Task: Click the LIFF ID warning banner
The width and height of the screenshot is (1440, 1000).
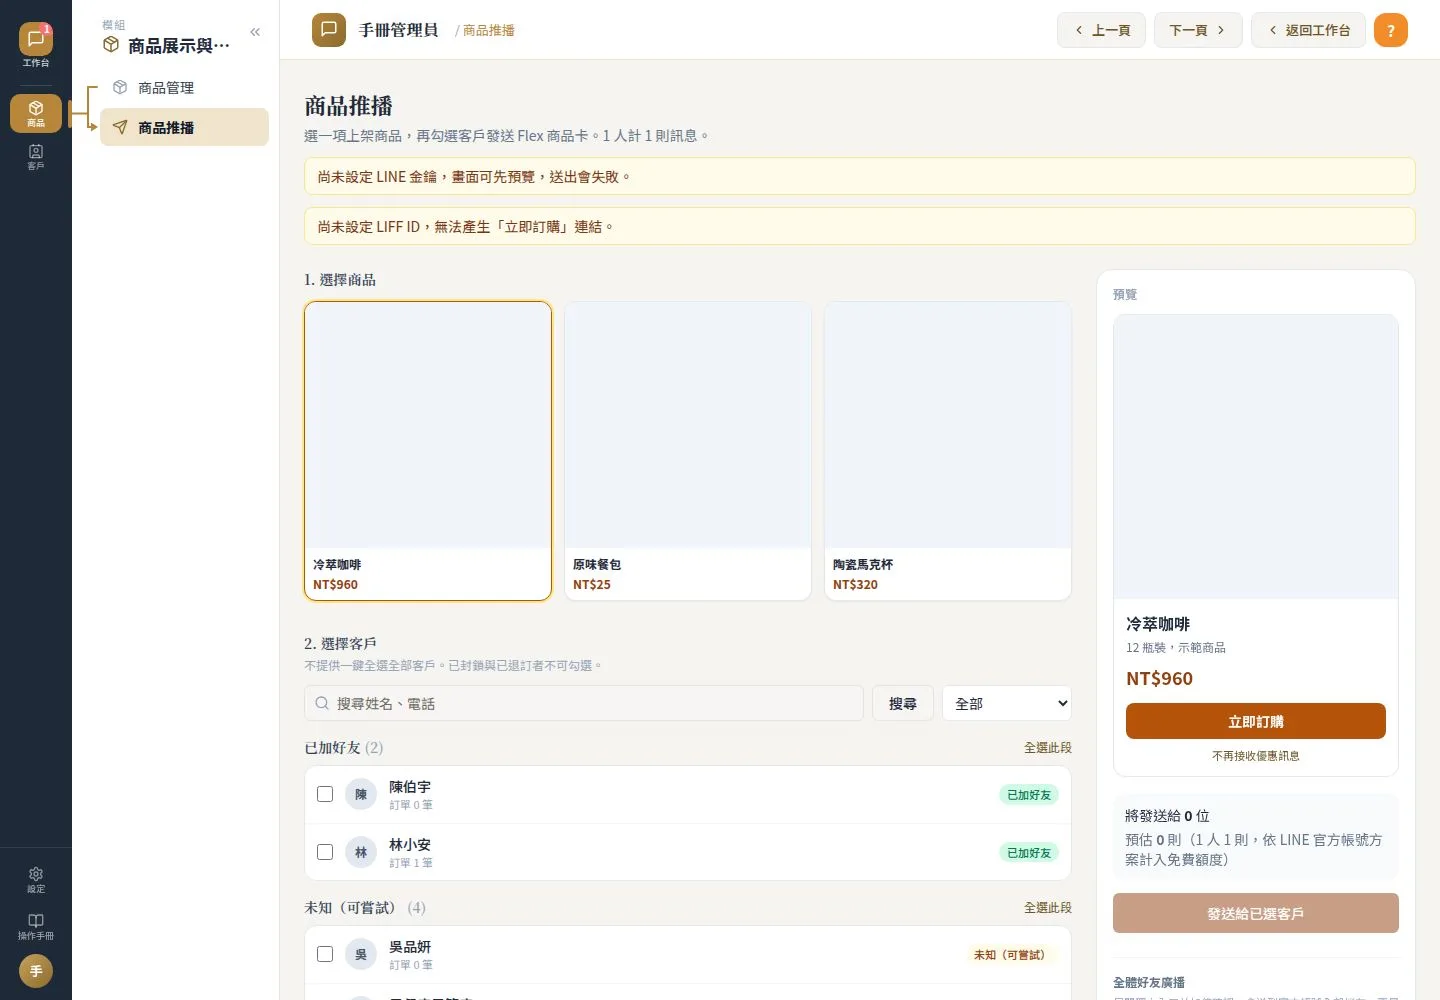Action: (x=860, y=226)
